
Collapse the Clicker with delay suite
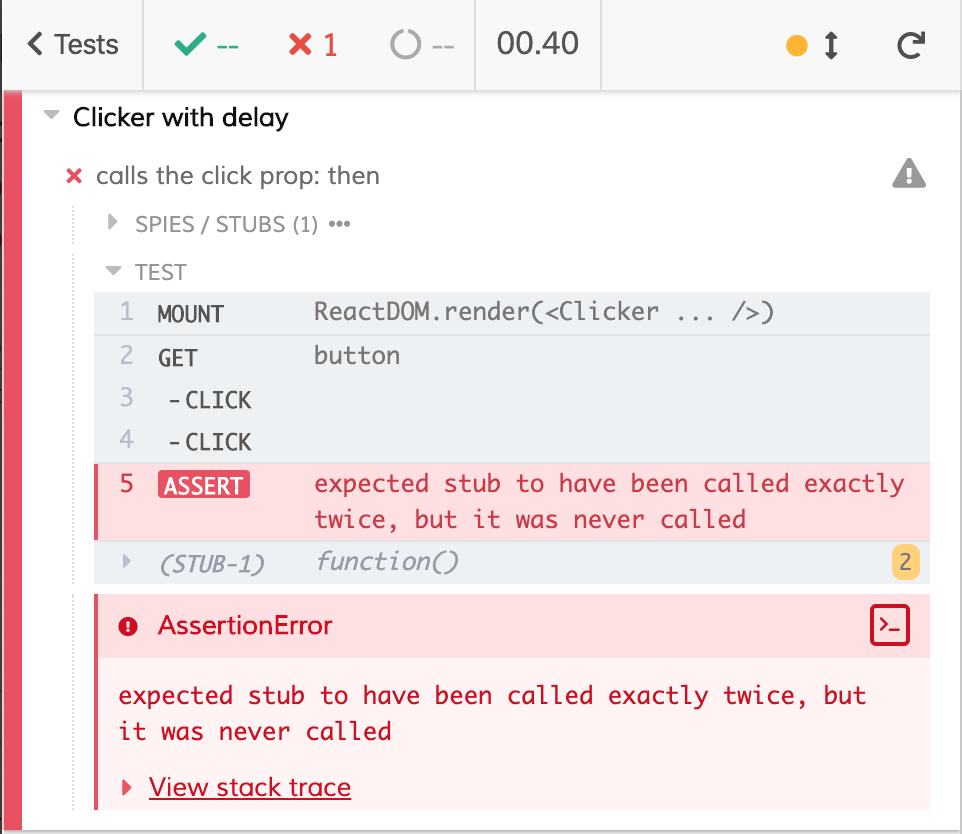51,114
